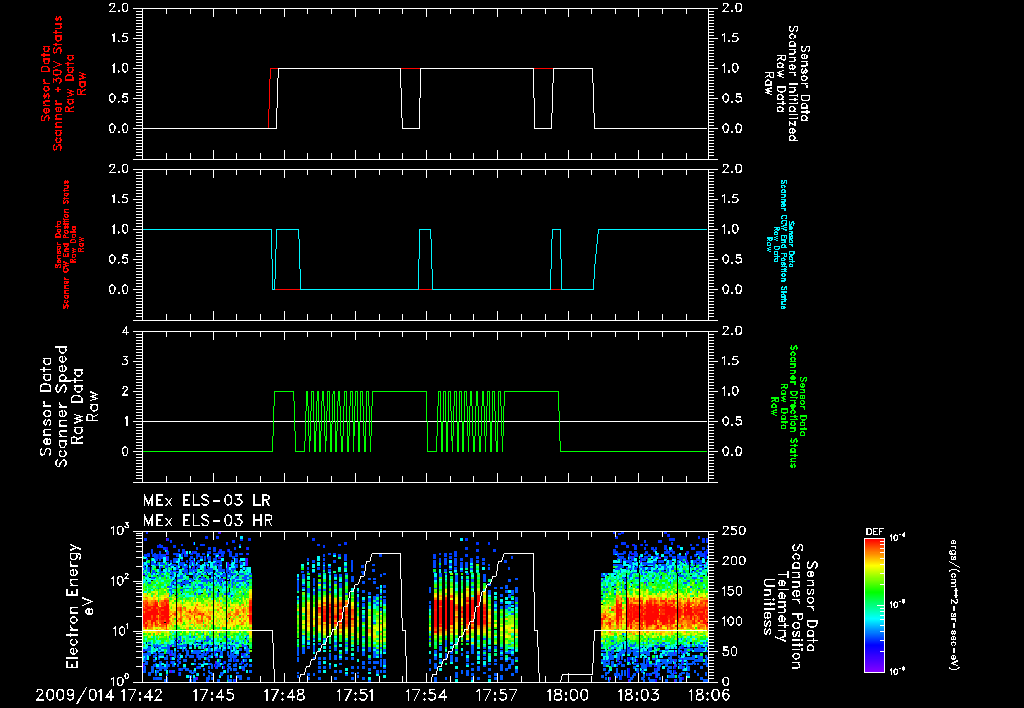1024x708 pixels.
Task: Click the 10^-4 label on the color bar
Action: pos(895,538)
